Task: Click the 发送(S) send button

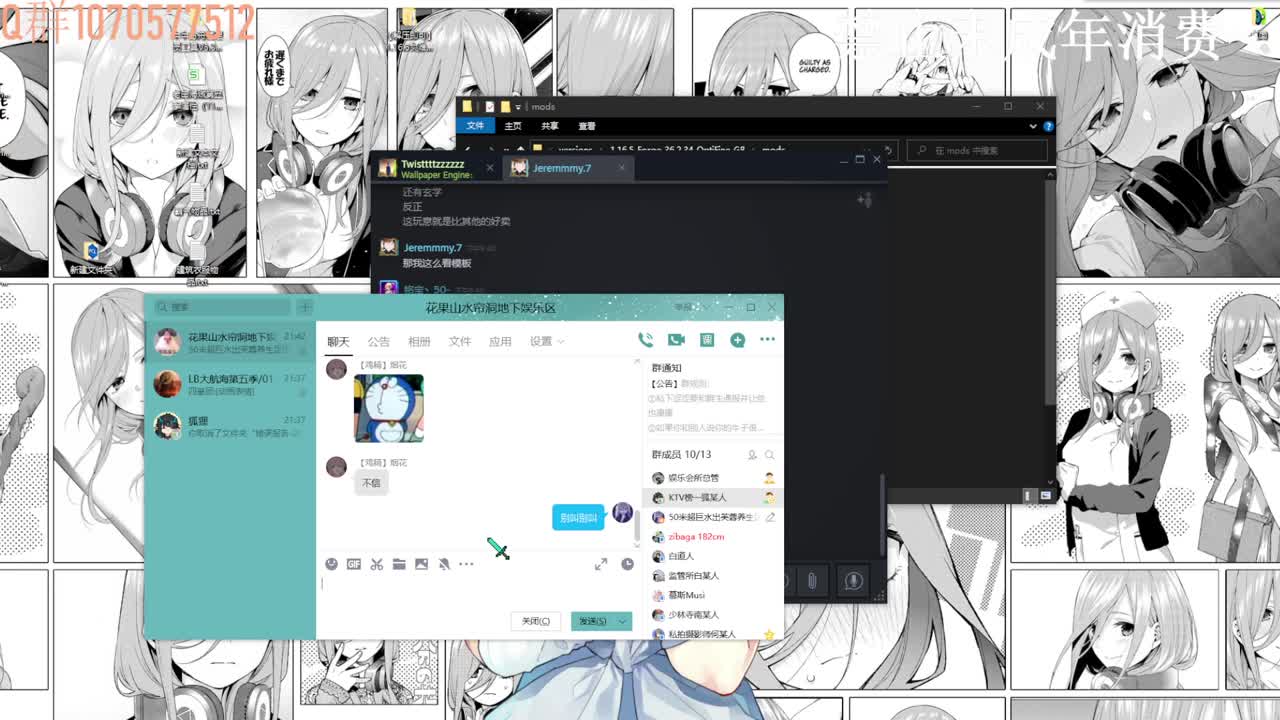Action: [x=592, y=621]
